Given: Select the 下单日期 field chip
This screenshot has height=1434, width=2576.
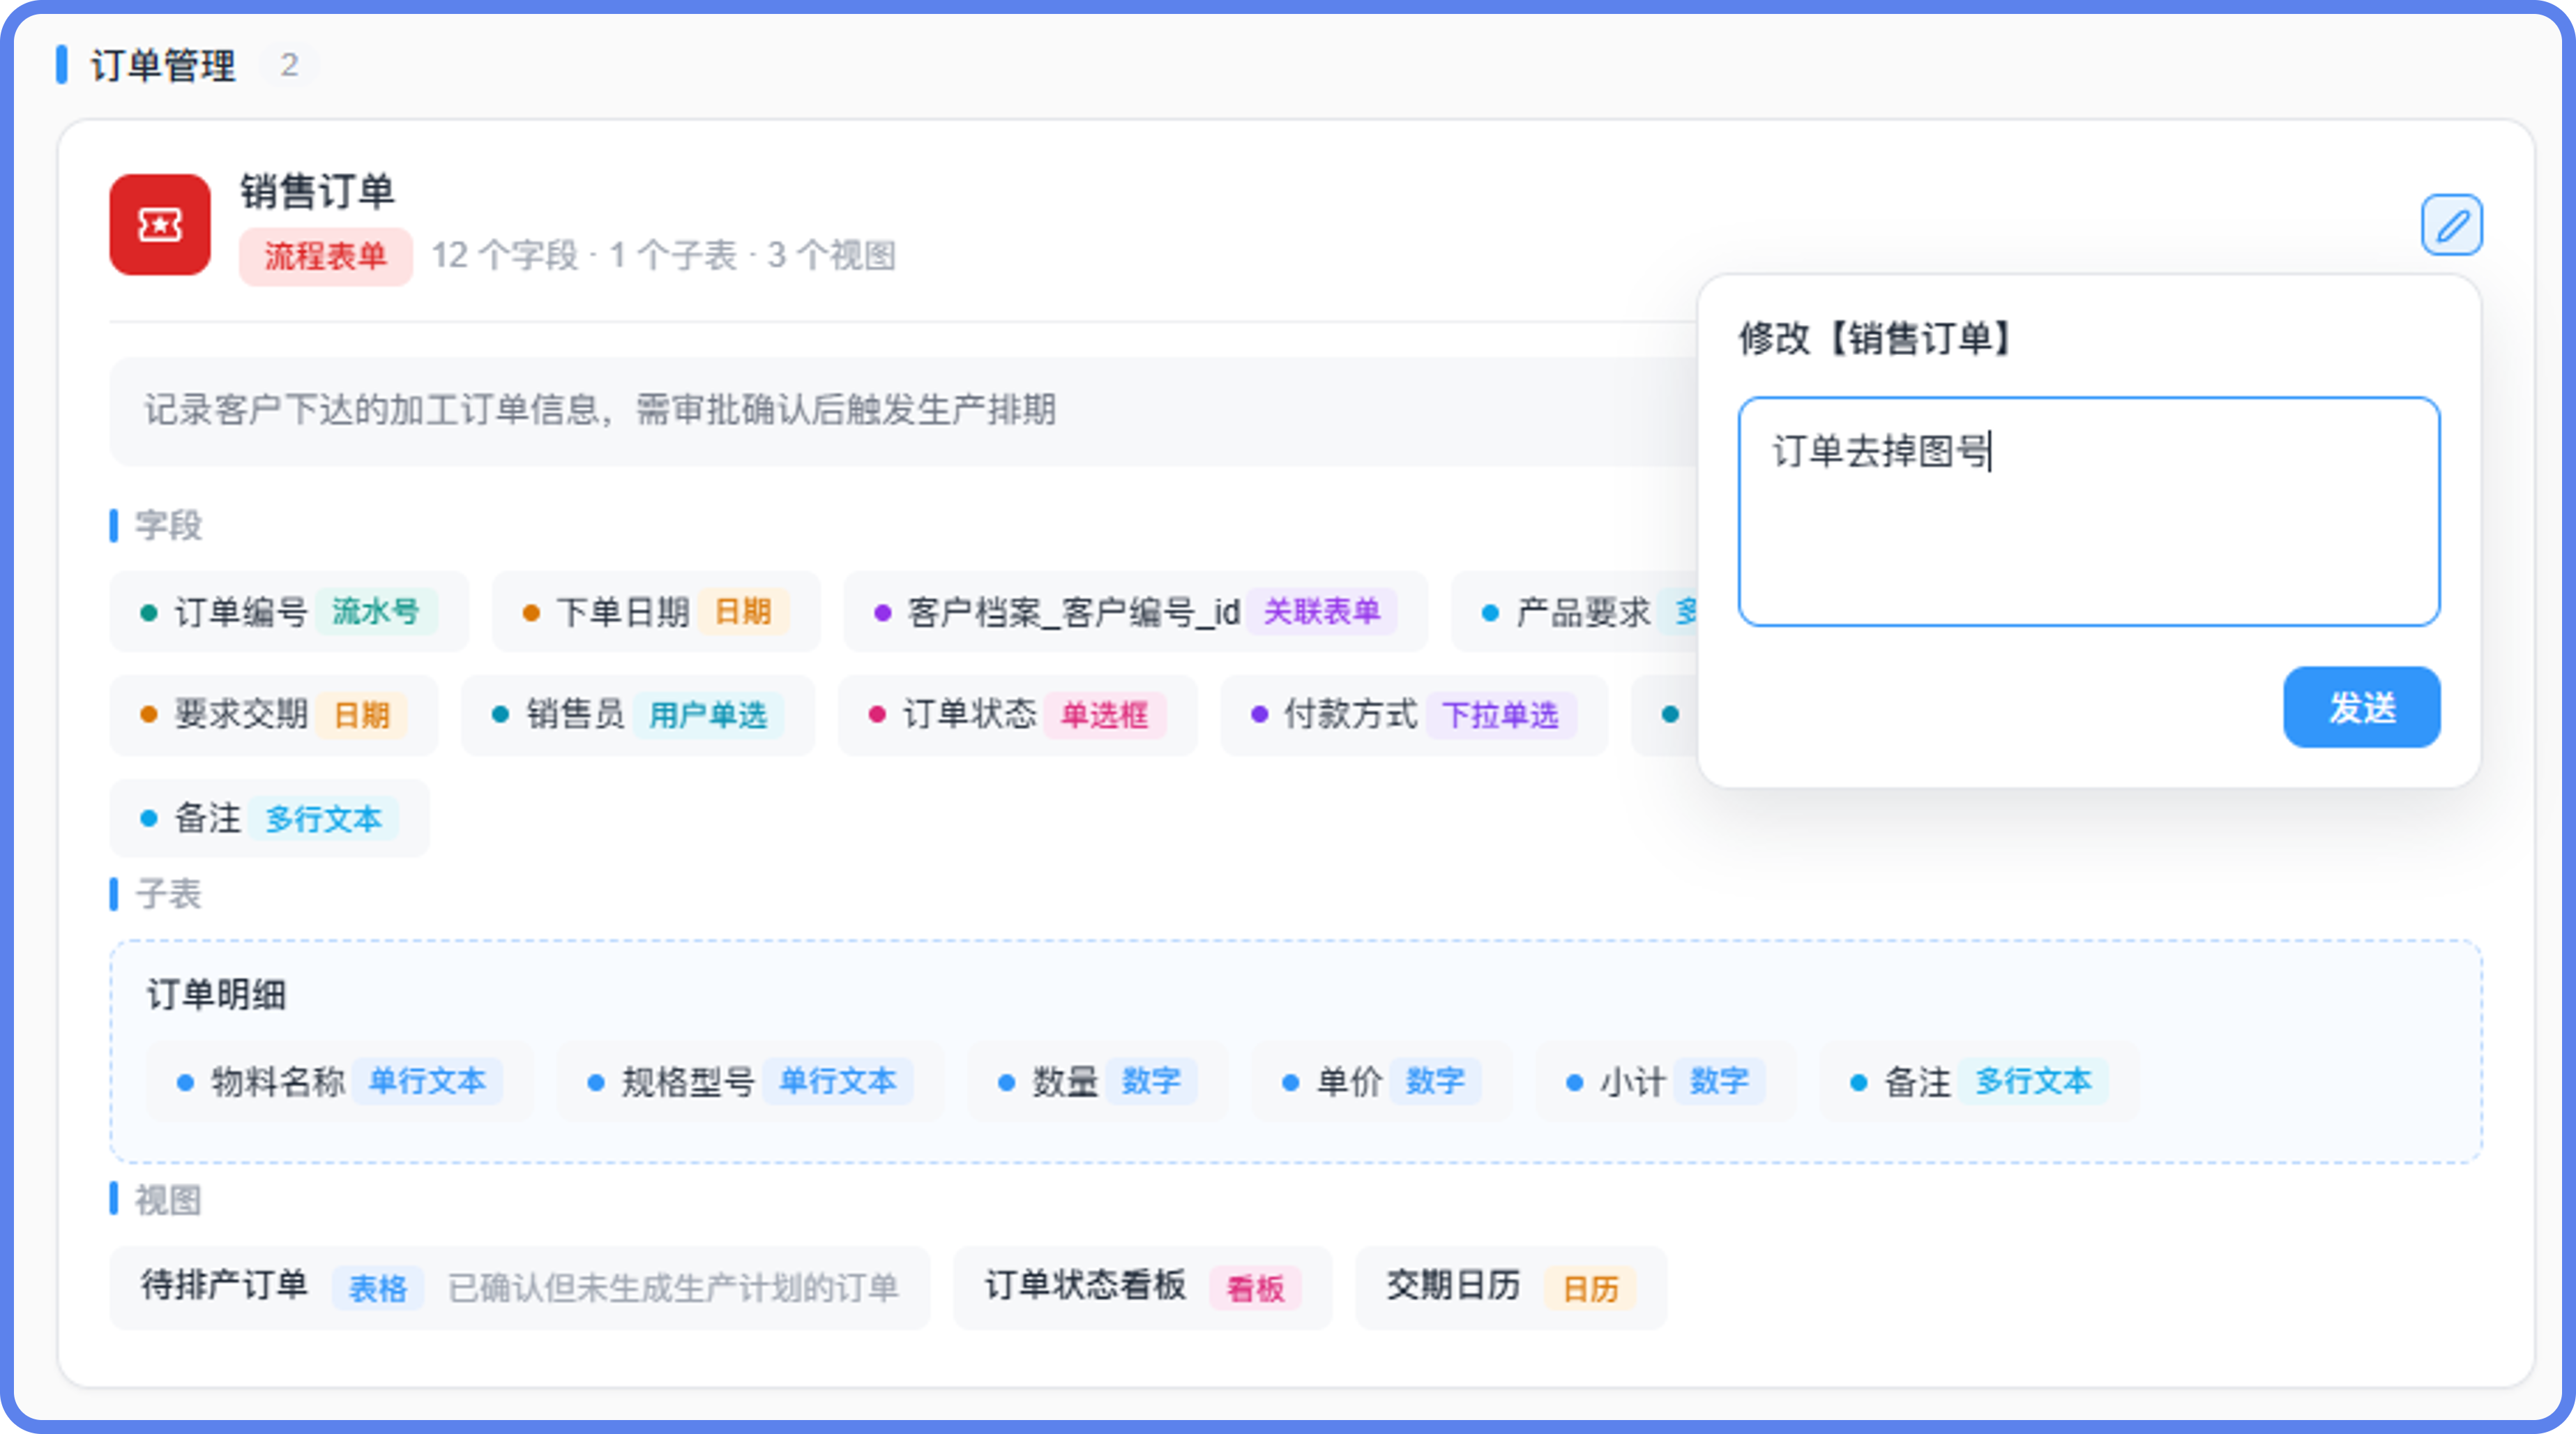Looking at the screenshot, I should [x=656, y=611].
